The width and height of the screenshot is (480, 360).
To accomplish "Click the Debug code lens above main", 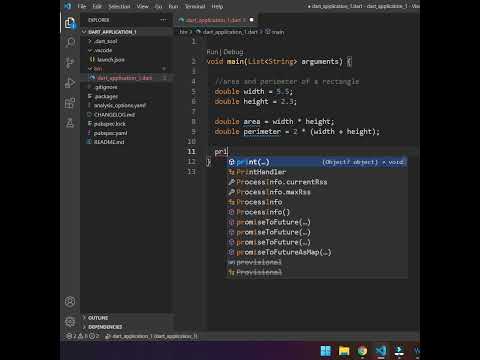I will click(233, 52).
